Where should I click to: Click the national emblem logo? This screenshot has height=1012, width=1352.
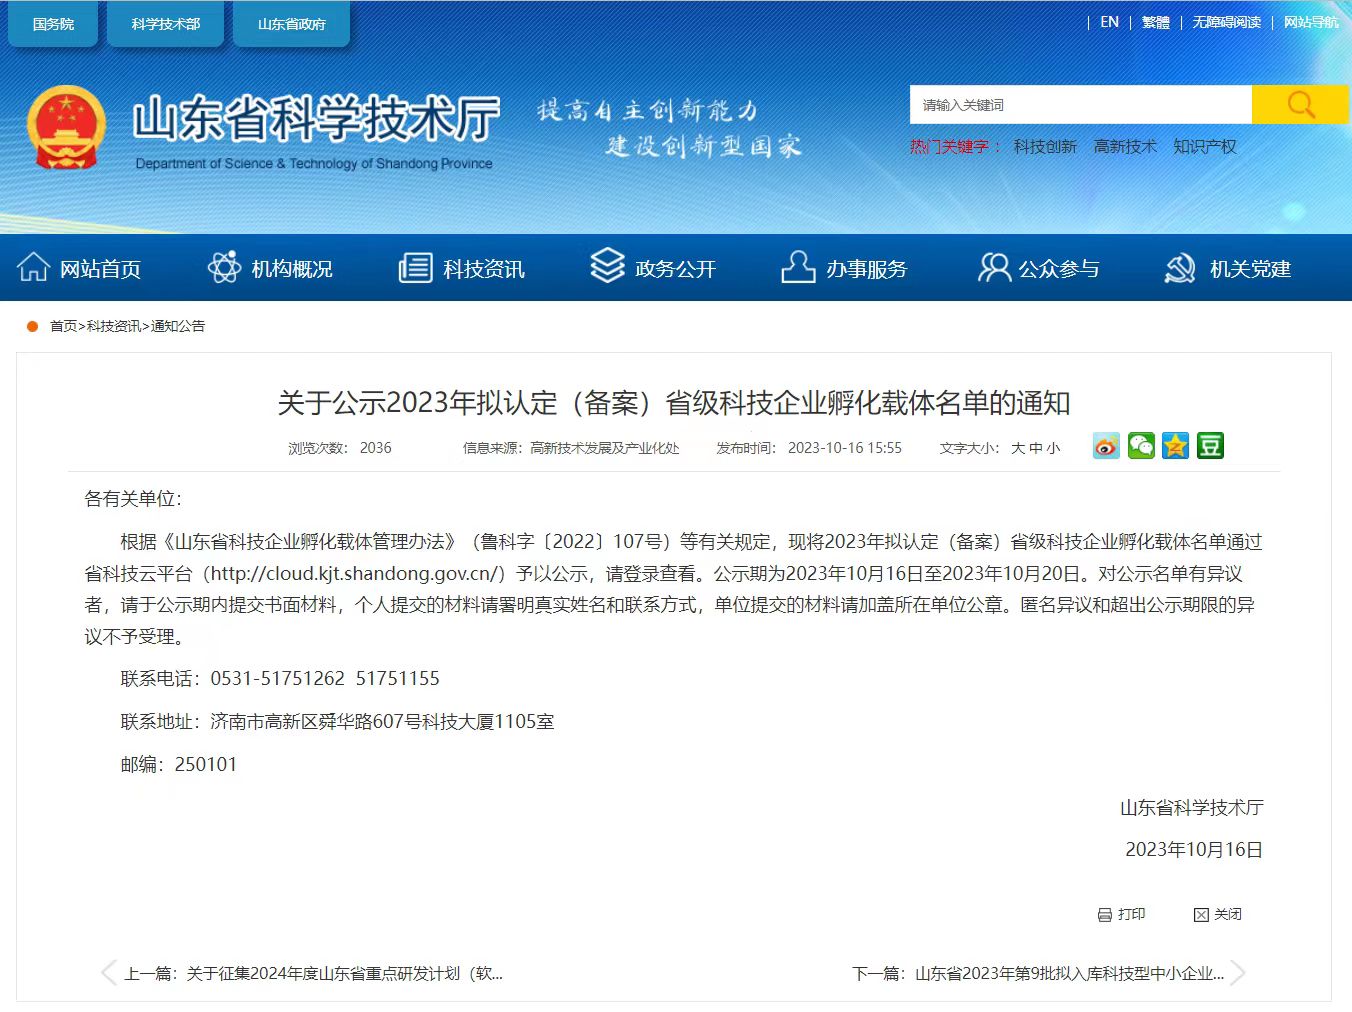[x=66, y=127]
